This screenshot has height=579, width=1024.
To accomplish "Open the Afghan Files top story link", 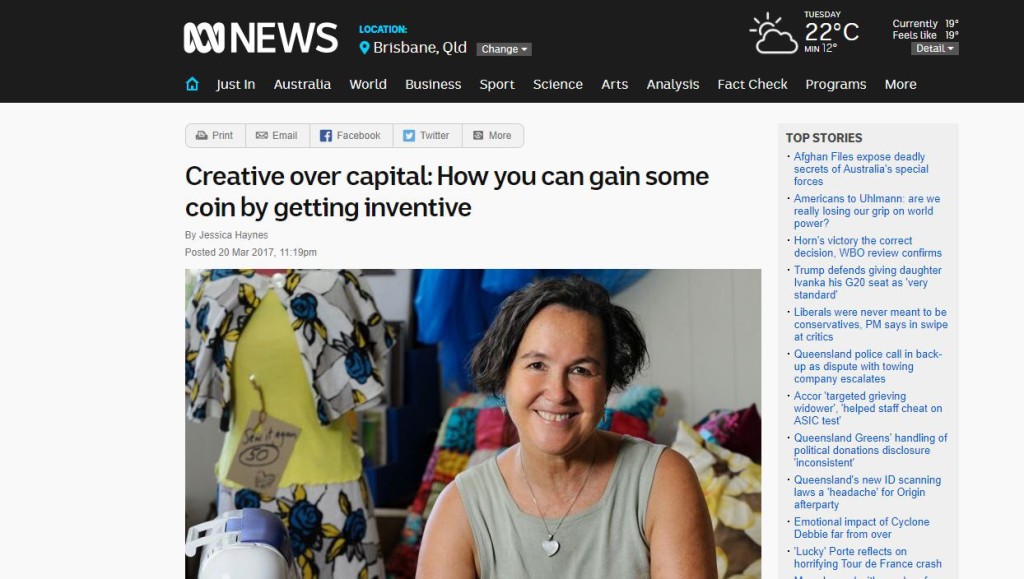I will coord(861,169).
